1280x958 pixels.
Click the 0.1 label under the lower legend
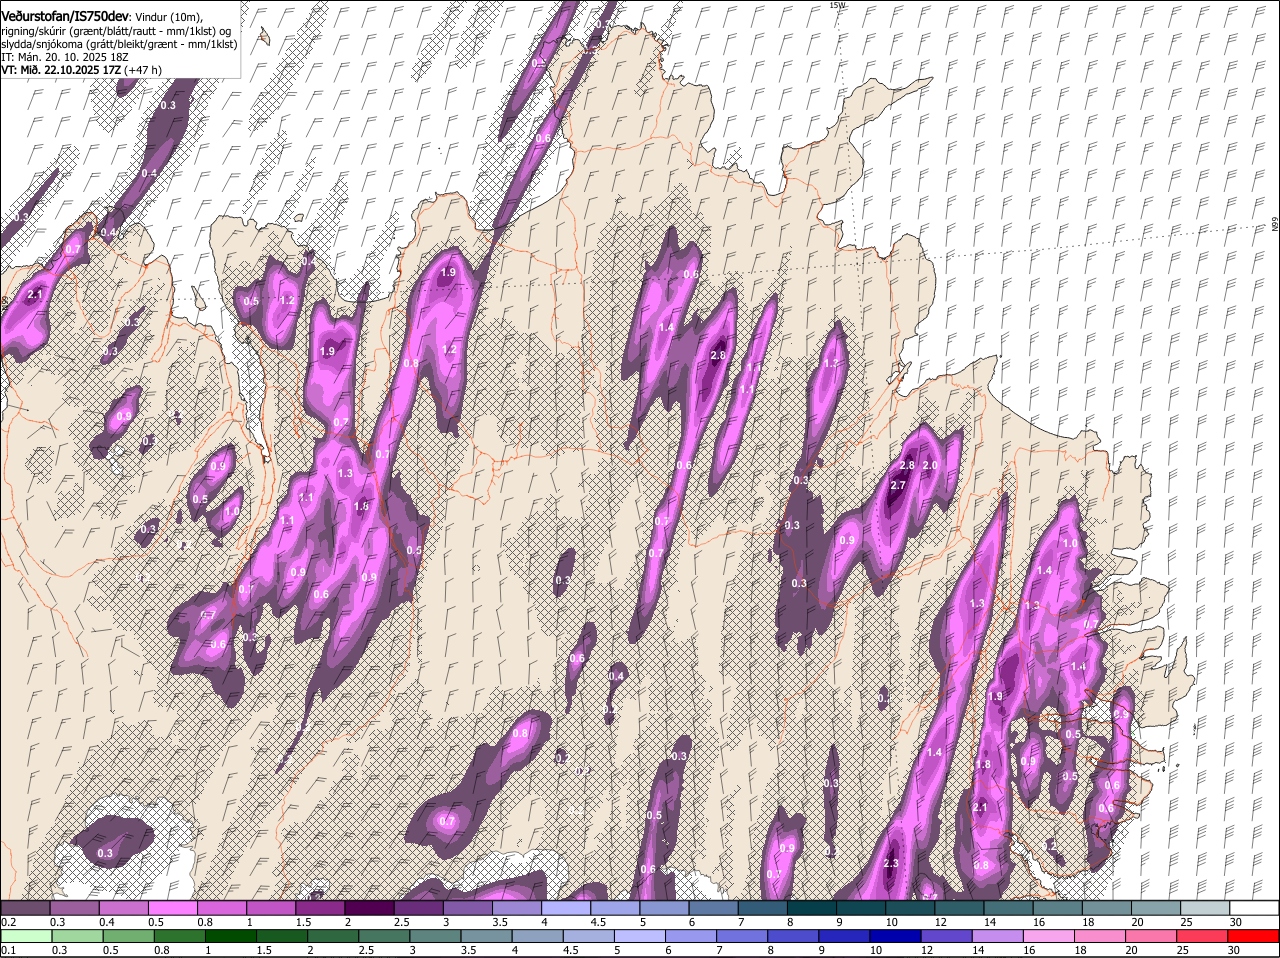tap(8, 951)
